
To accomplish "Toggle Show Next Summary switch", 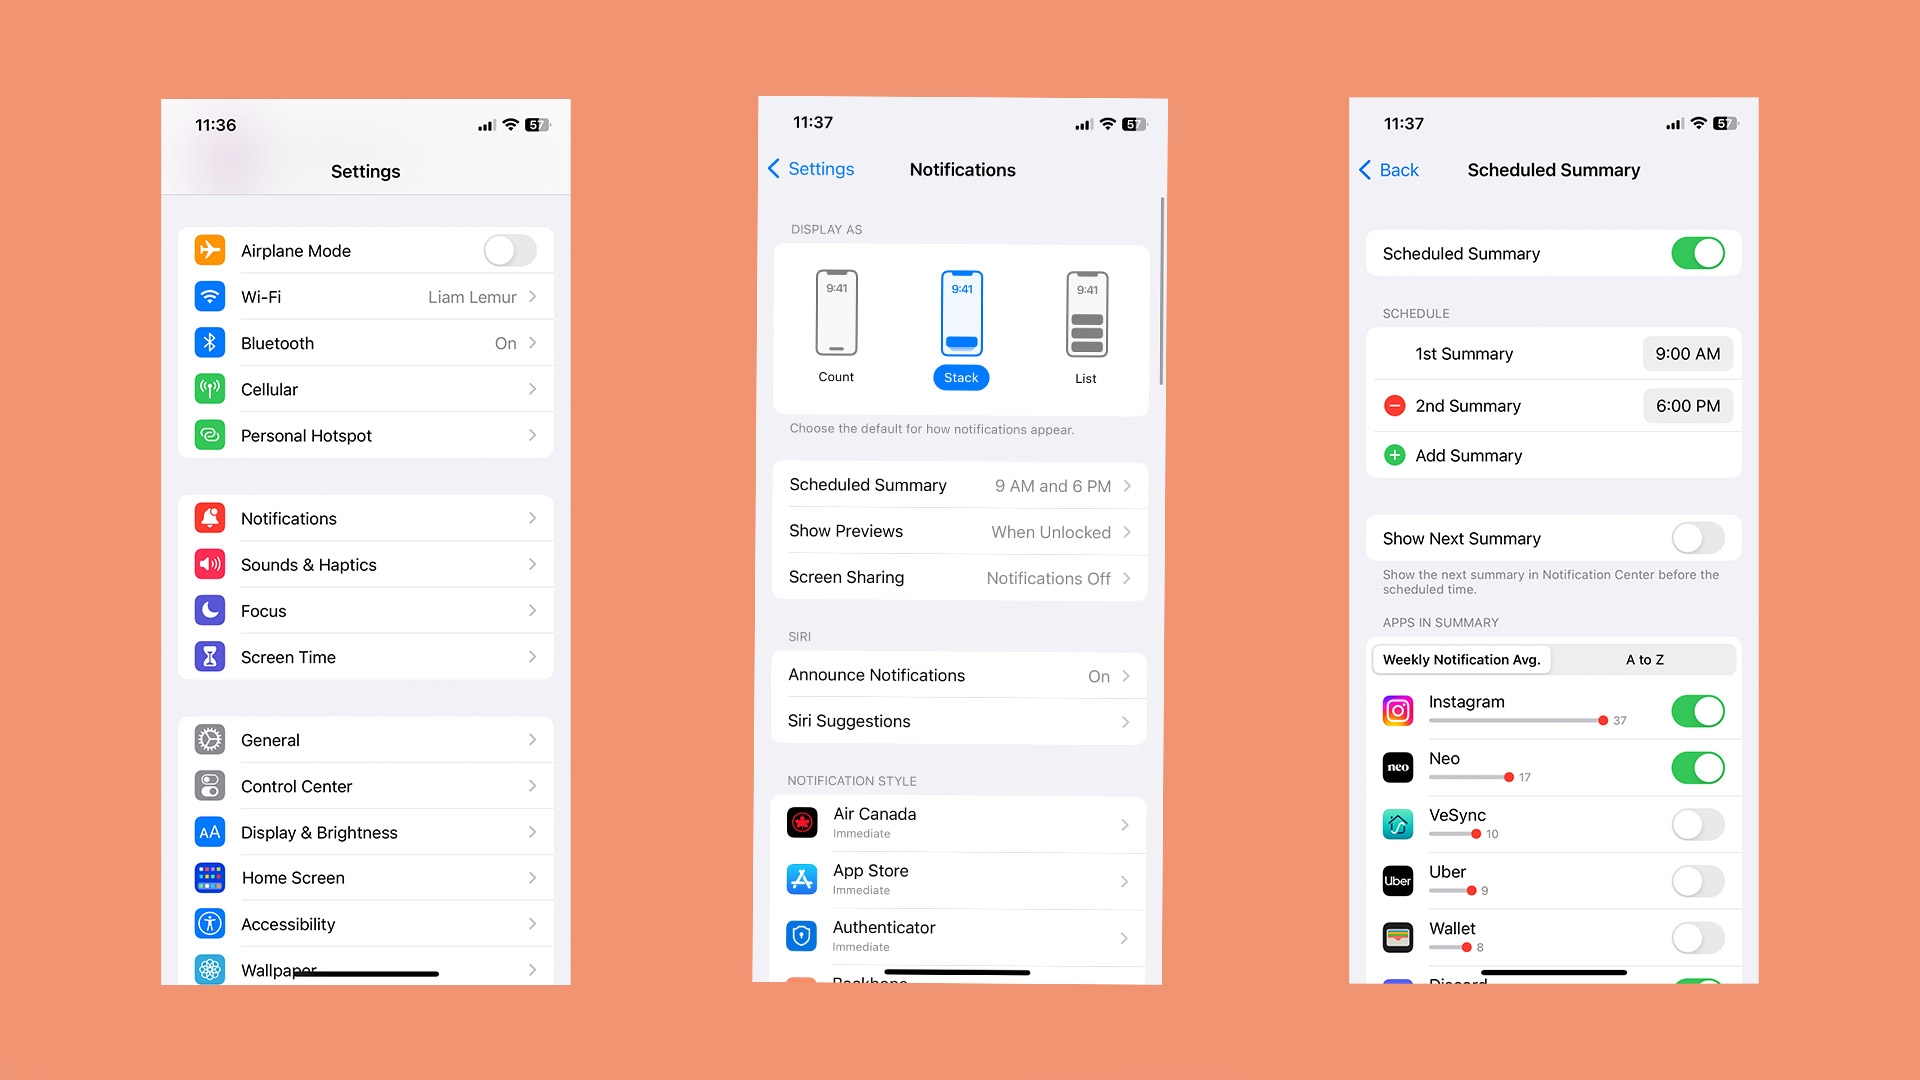I will click(x=1697, y=538).
